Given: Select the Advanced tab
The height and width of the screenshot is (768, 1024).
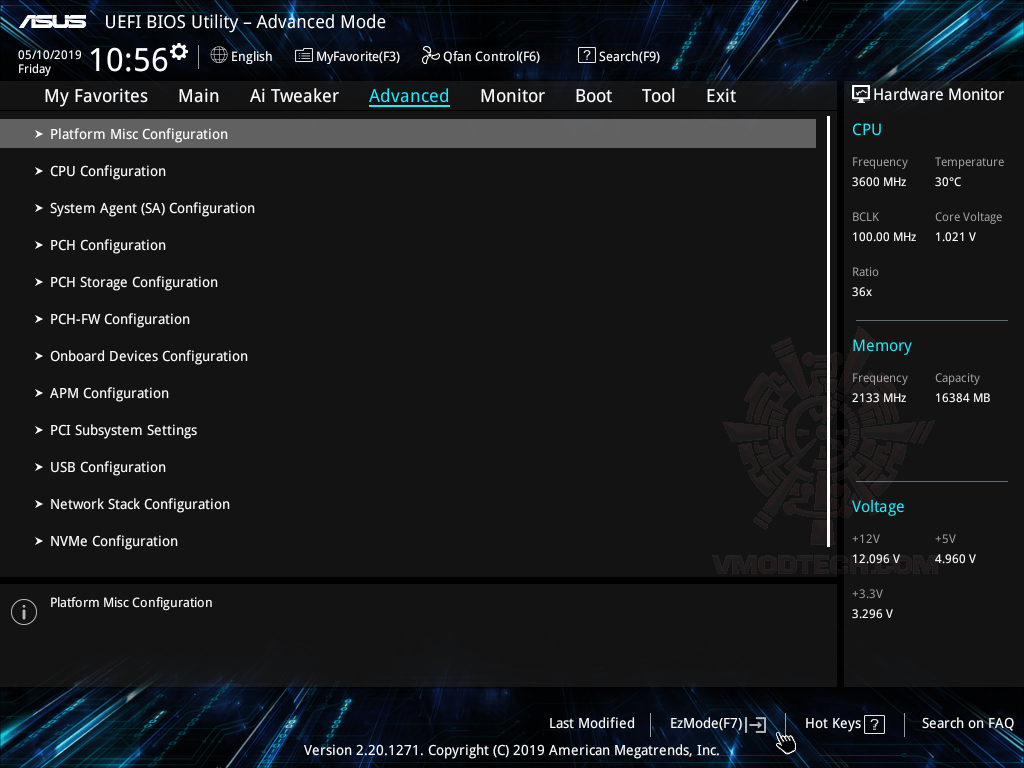Looking at the screenshot, I should click(x=409, y=96).
